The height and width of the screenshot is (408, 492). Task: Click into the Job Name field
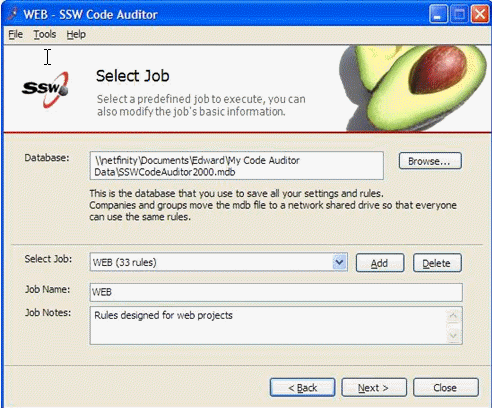[276, 292]
